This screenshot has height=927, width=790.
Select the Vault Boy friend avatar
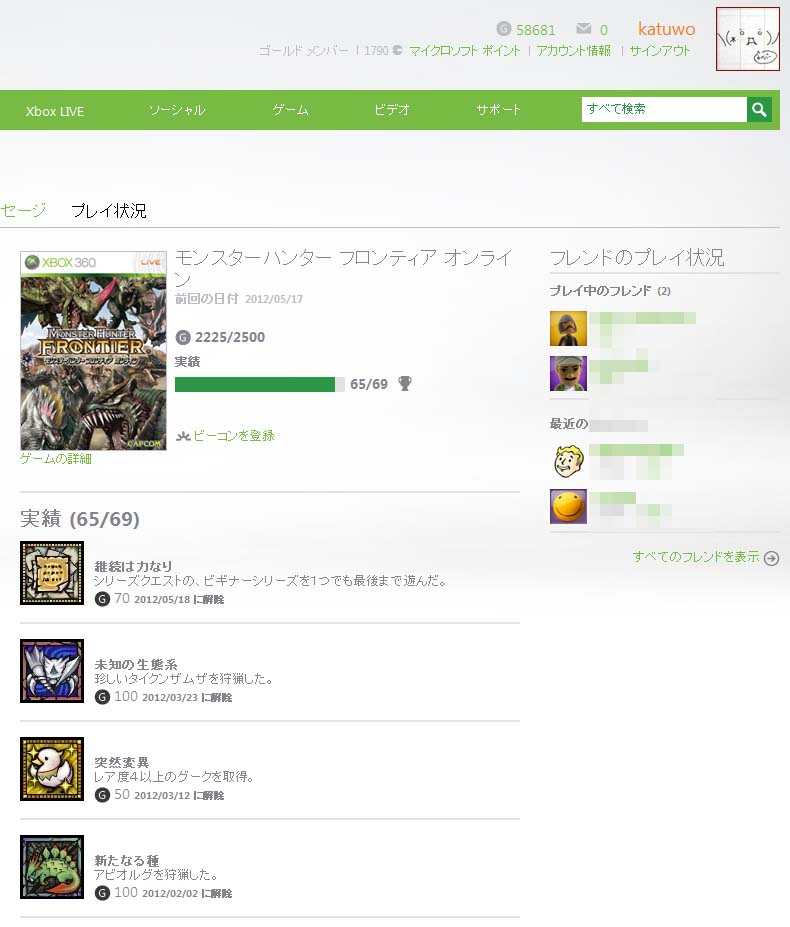click(x=568, y=461)
